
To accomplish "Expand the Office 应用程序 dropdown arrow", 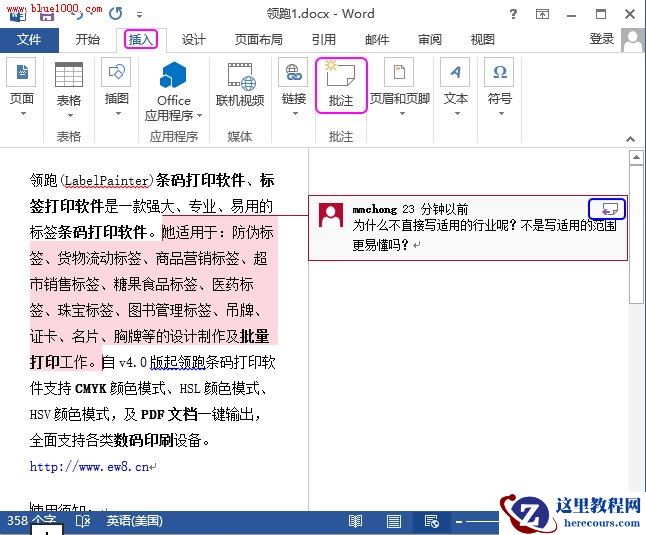I will coord(200,116).
